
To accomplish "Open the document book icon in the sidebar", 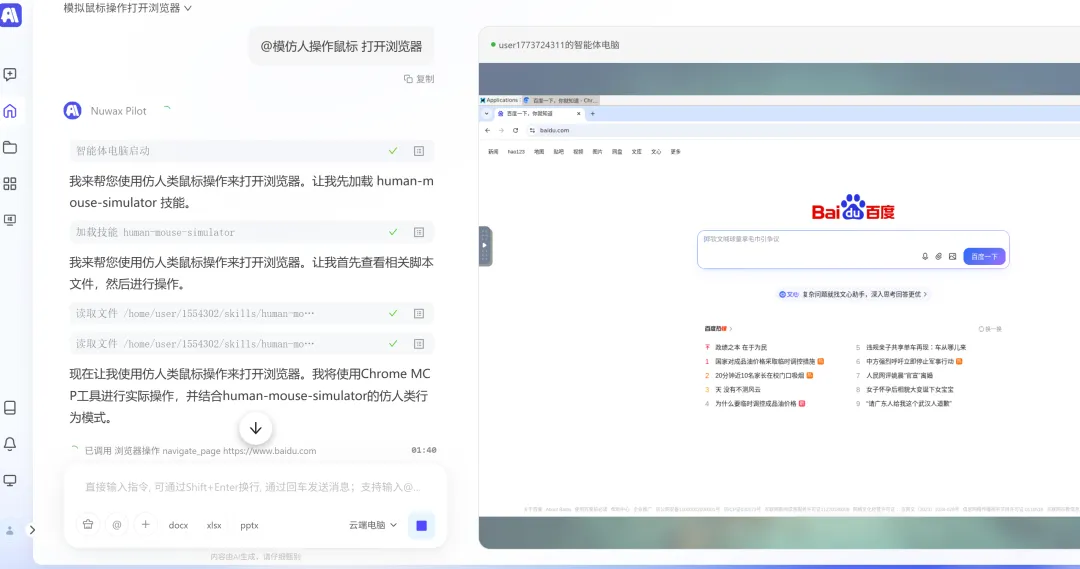I will [10, 408].
